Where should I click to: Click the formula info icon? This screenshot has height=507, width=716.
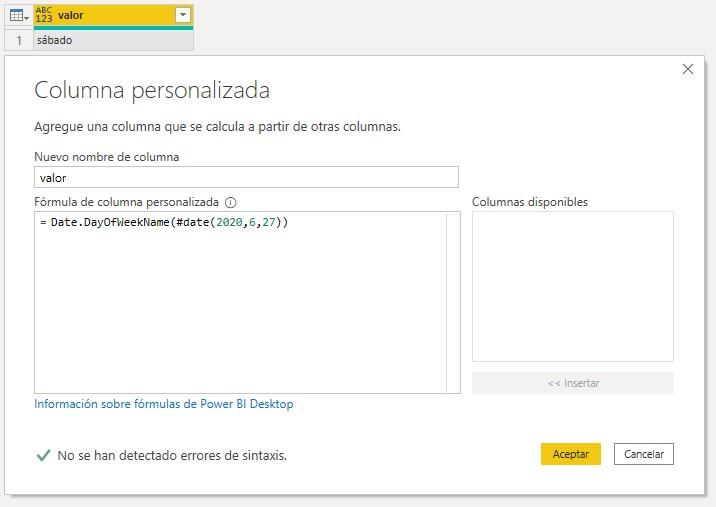point(231,202)
